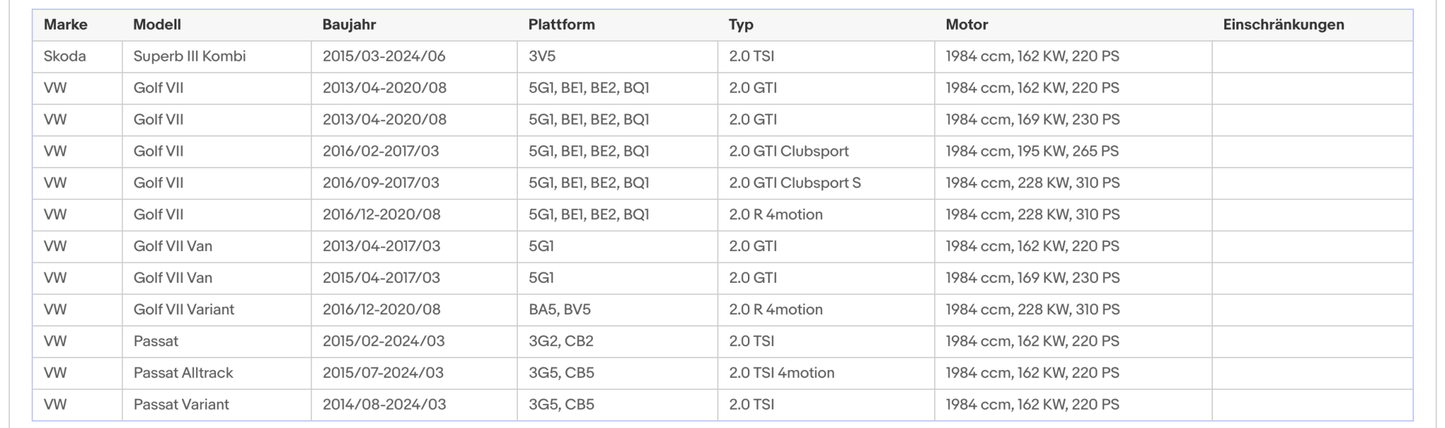Click the 3V5 platform cell
The image size is (1445, 428).
pos(543,57)
